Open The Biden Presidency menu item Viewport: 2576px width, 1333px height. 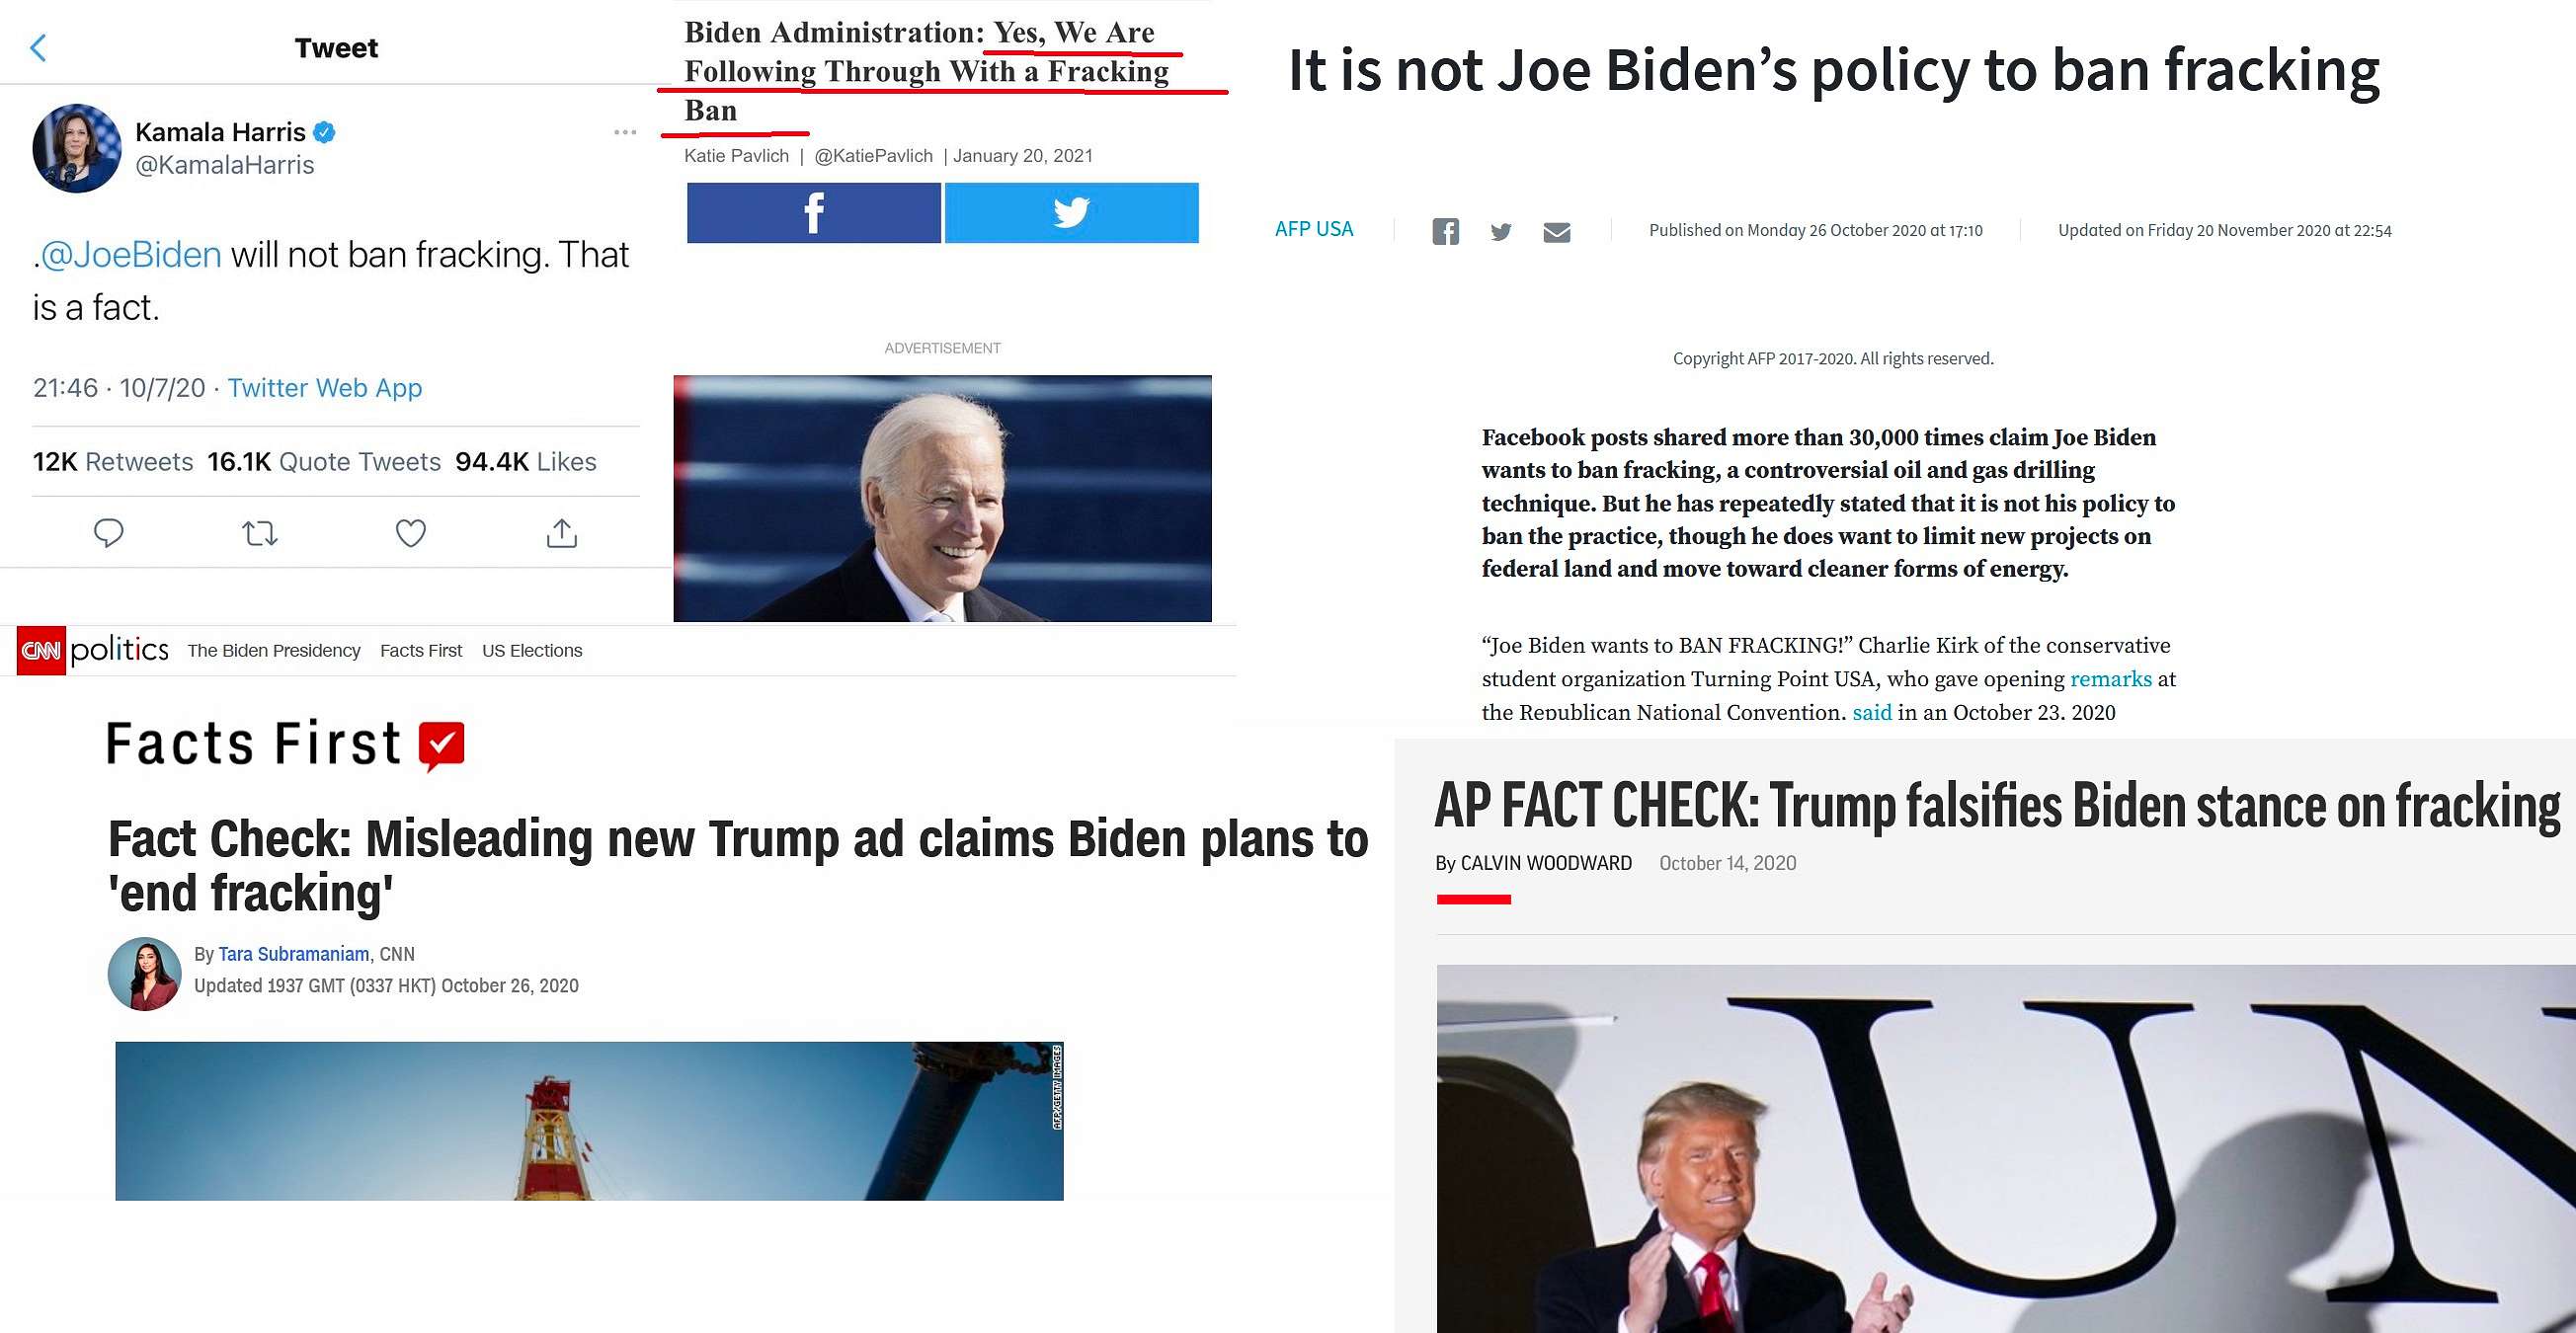(x=274, y=650)
